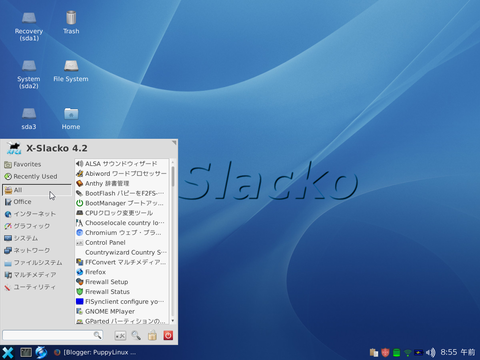This screenshot has height=360, width=480.
Task: Open the terminal launcher on panel
Action: [x=26, y=352]
